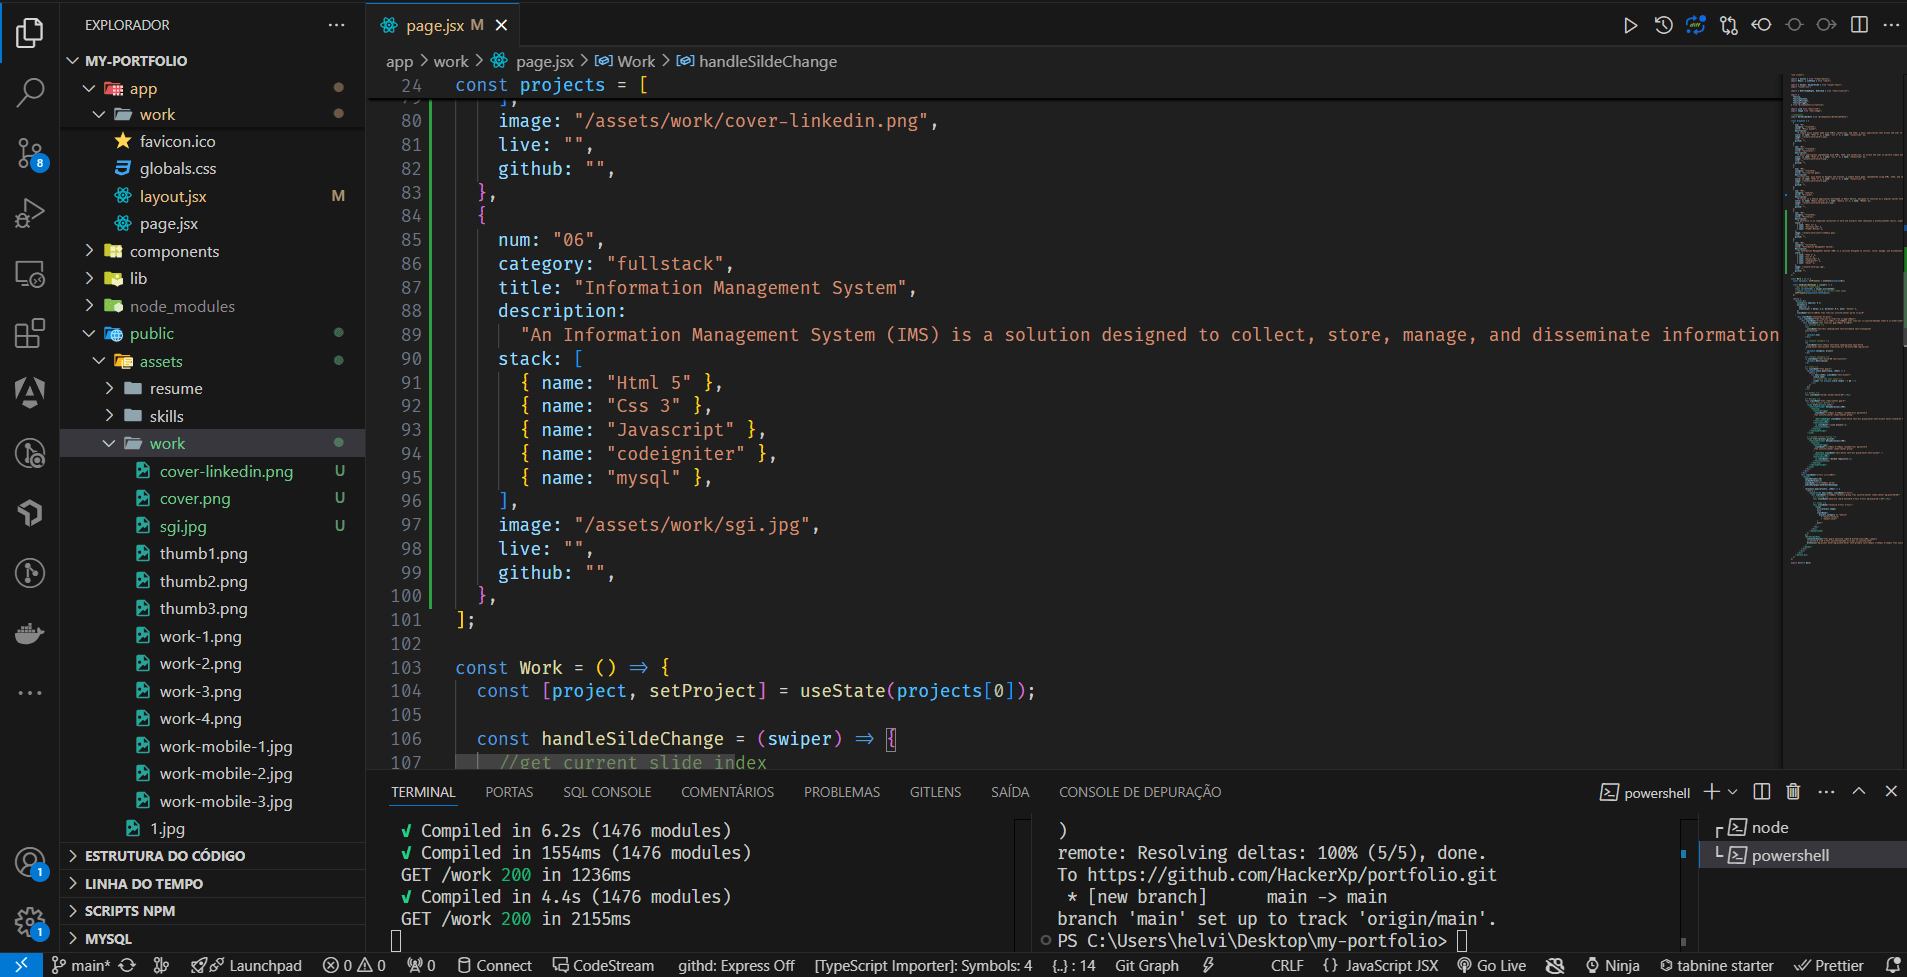This screenshot has height=977, width=1907.
Task: Toggle githd Express Off in status bar
Action: pyautogui.click(x=736, y=965)
